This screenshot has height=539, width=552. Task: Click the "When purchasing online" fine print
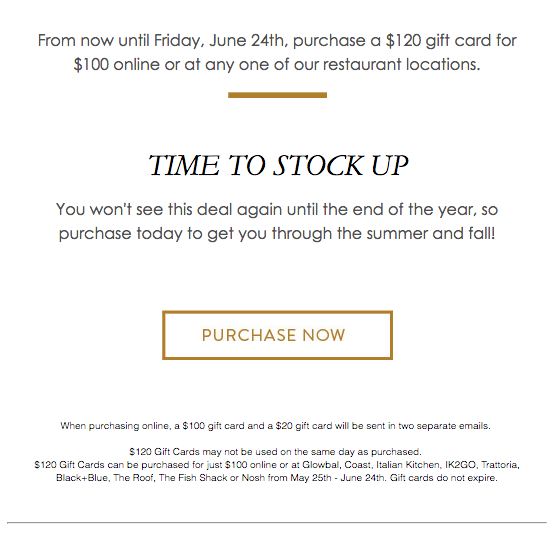point(275,426)
